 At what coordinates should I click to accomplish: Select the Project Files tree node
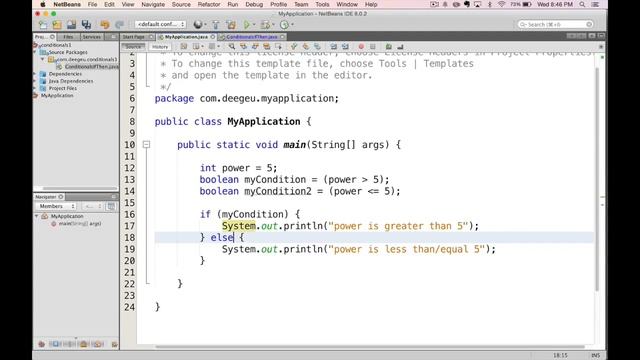(62, 88)
